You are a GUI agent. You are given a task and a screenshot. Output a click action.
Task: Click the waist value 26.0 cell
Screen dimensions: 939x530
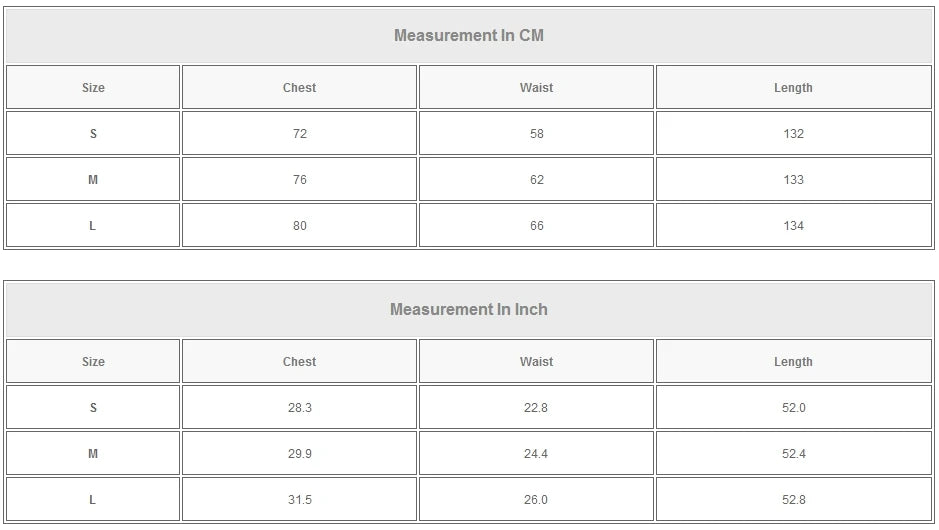(x=536, y=500)
